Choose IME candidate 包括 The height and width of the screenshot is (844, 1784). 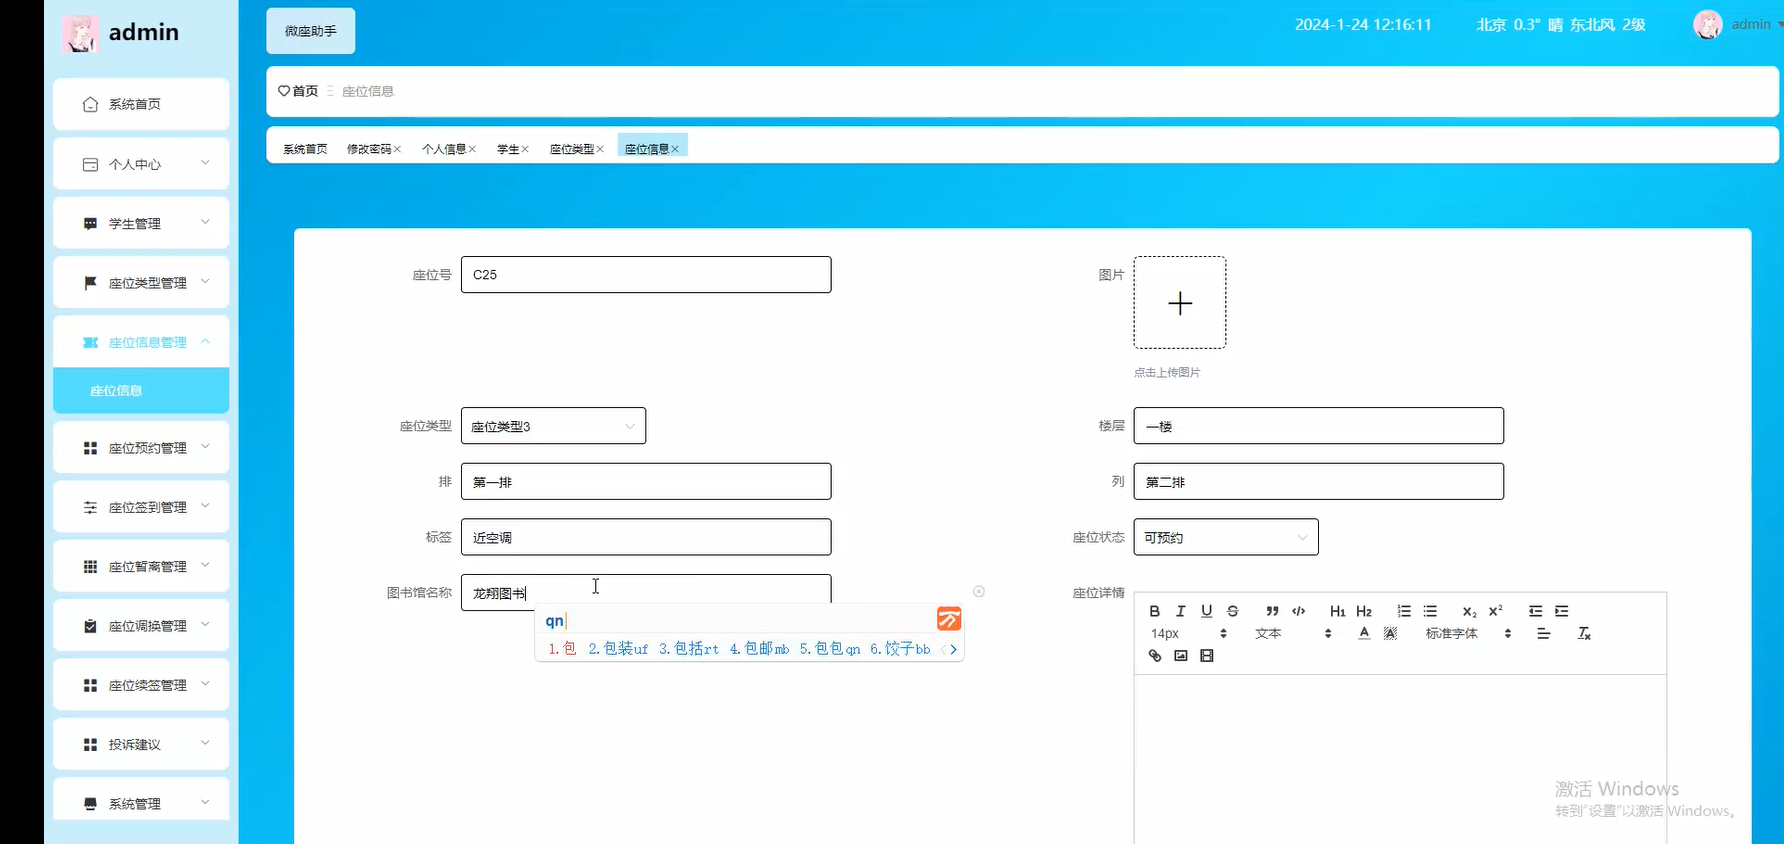(689, 649)
